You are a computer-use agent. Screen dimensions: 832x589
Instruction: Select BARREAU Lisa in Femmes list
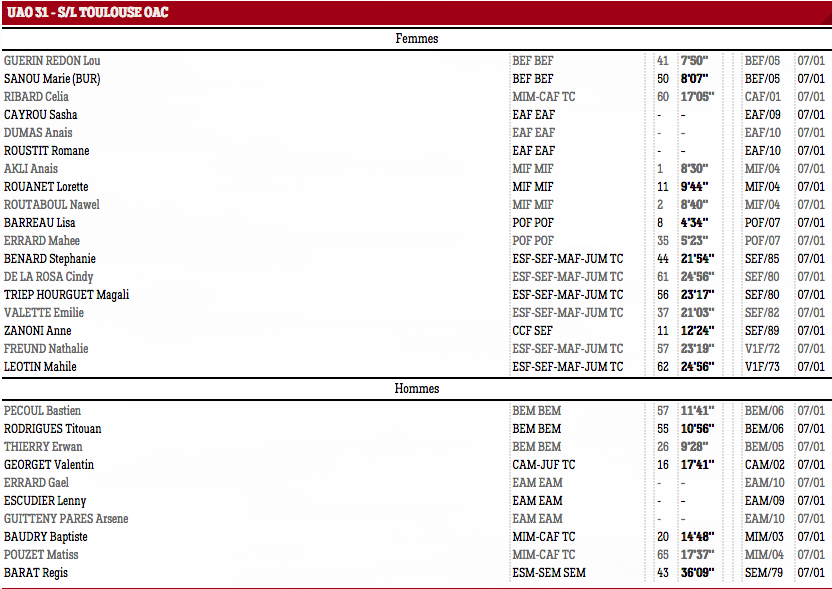40,223
